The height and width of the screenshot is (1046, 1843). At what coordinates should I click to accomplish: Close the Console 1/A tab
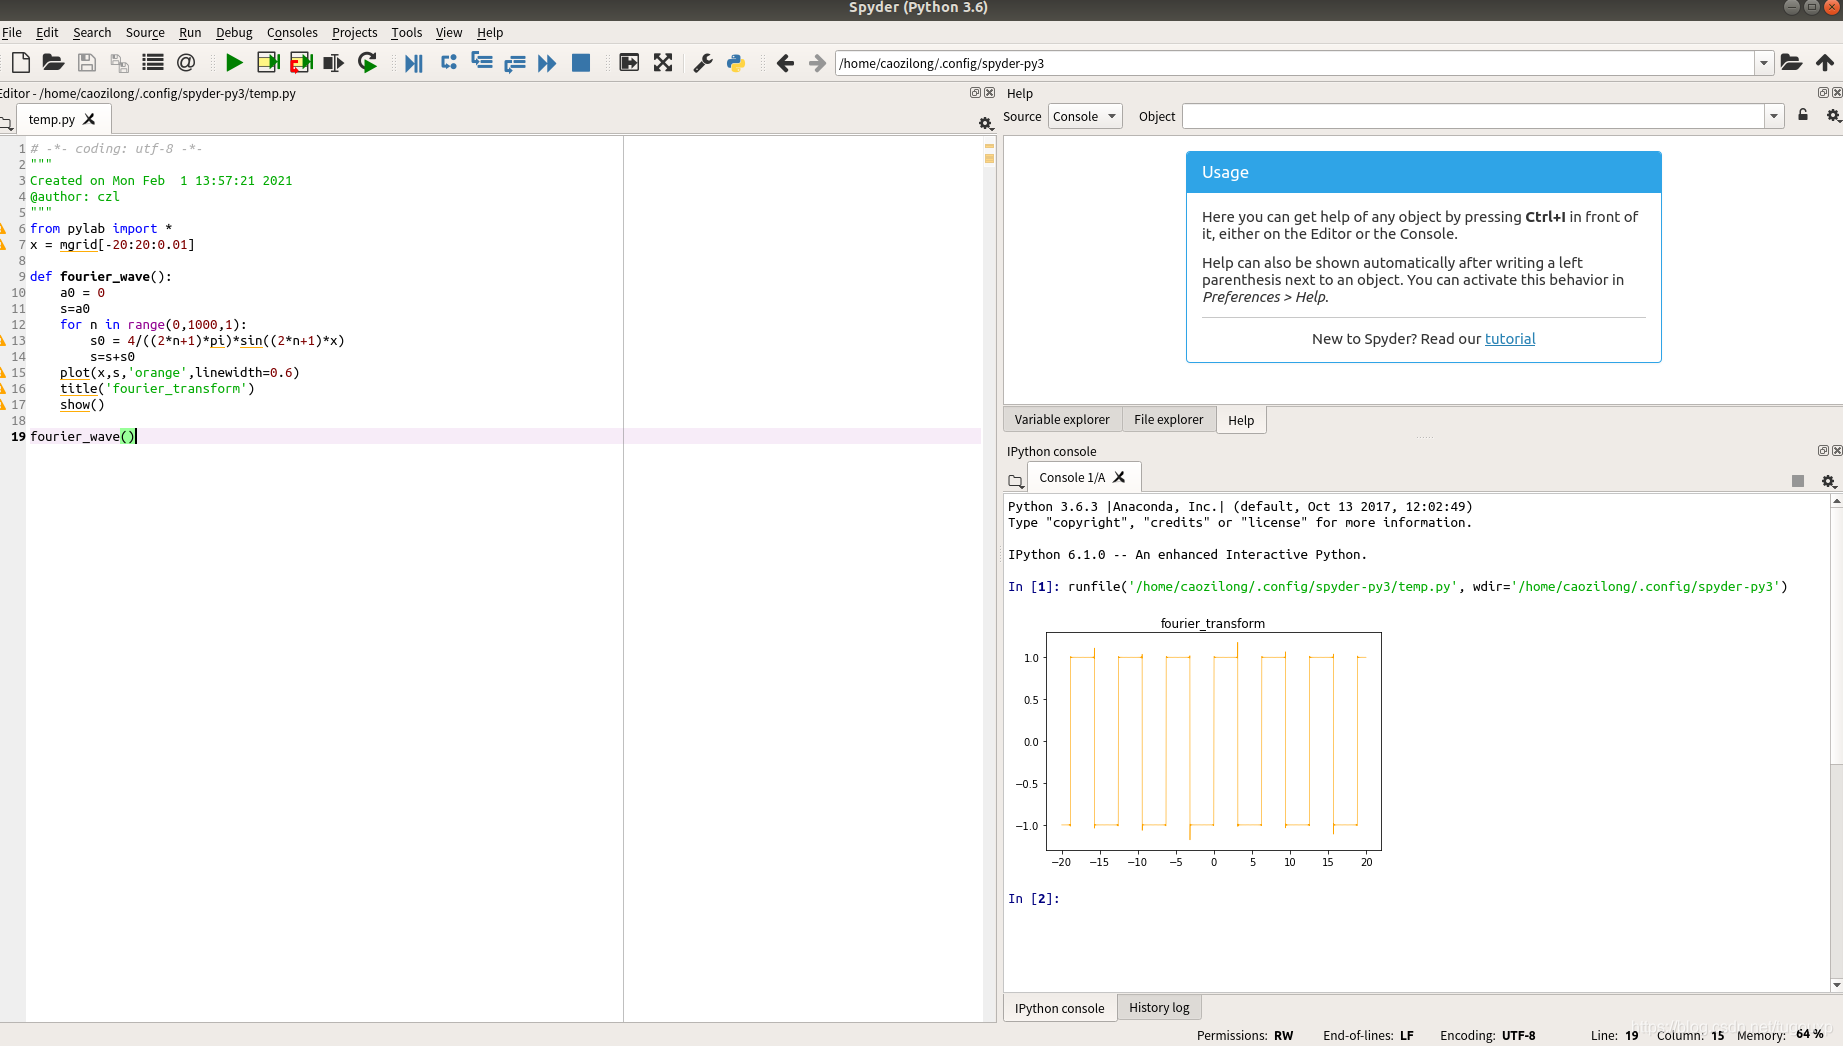(x=1119, y=477)
